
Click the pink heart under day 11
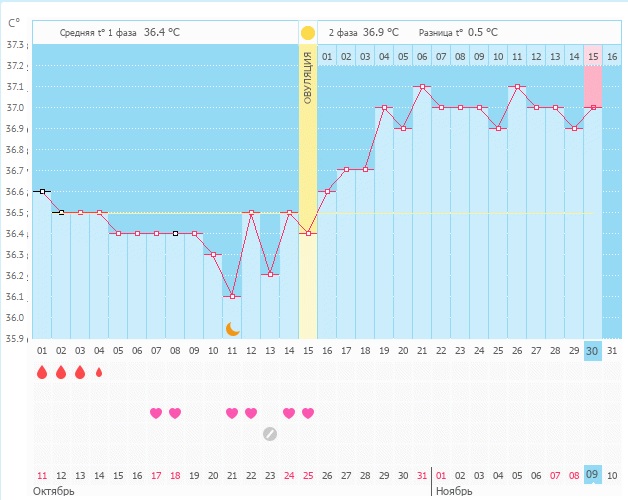[232, 413]
